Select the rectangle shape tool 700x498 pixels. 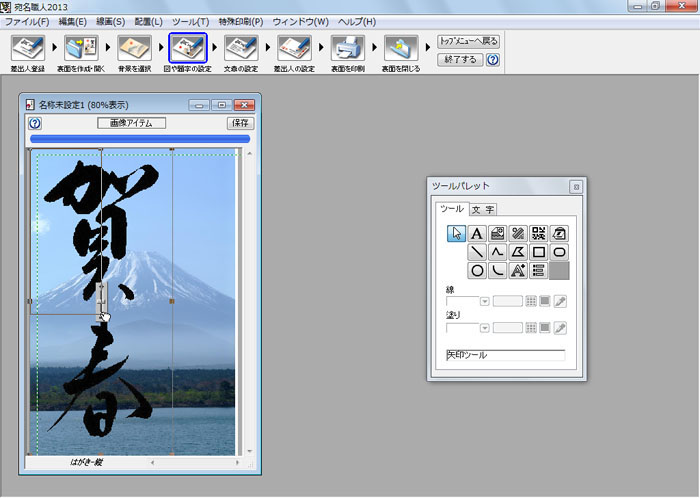point(539,252)
